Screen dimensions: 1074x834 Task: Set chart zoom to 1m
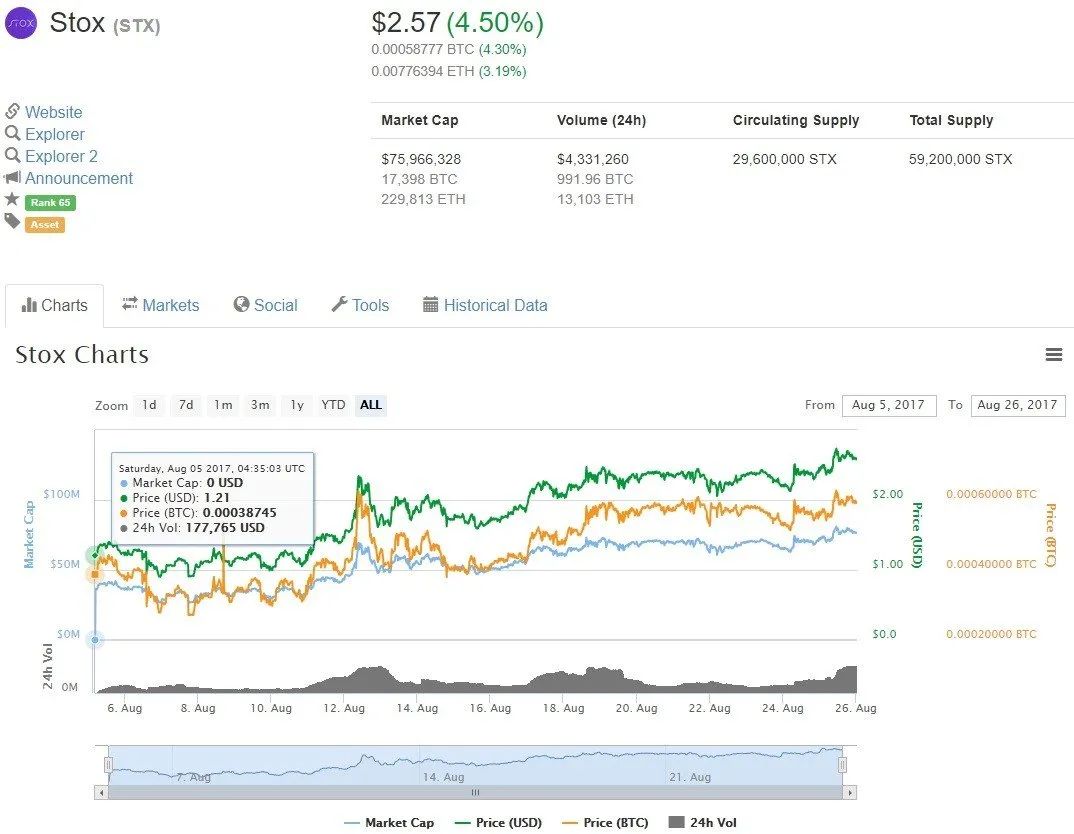tap(223, 405)
